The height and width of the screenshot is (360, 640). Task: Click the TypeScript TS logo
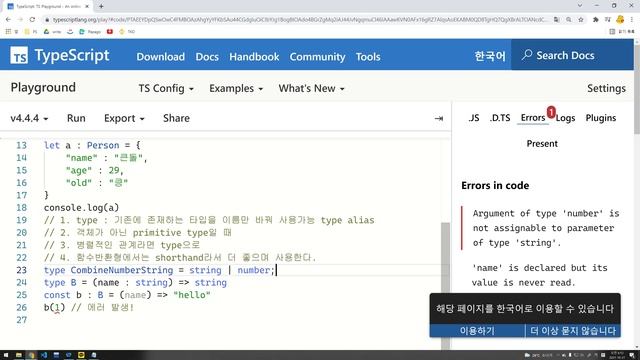[x=19, y=55]
